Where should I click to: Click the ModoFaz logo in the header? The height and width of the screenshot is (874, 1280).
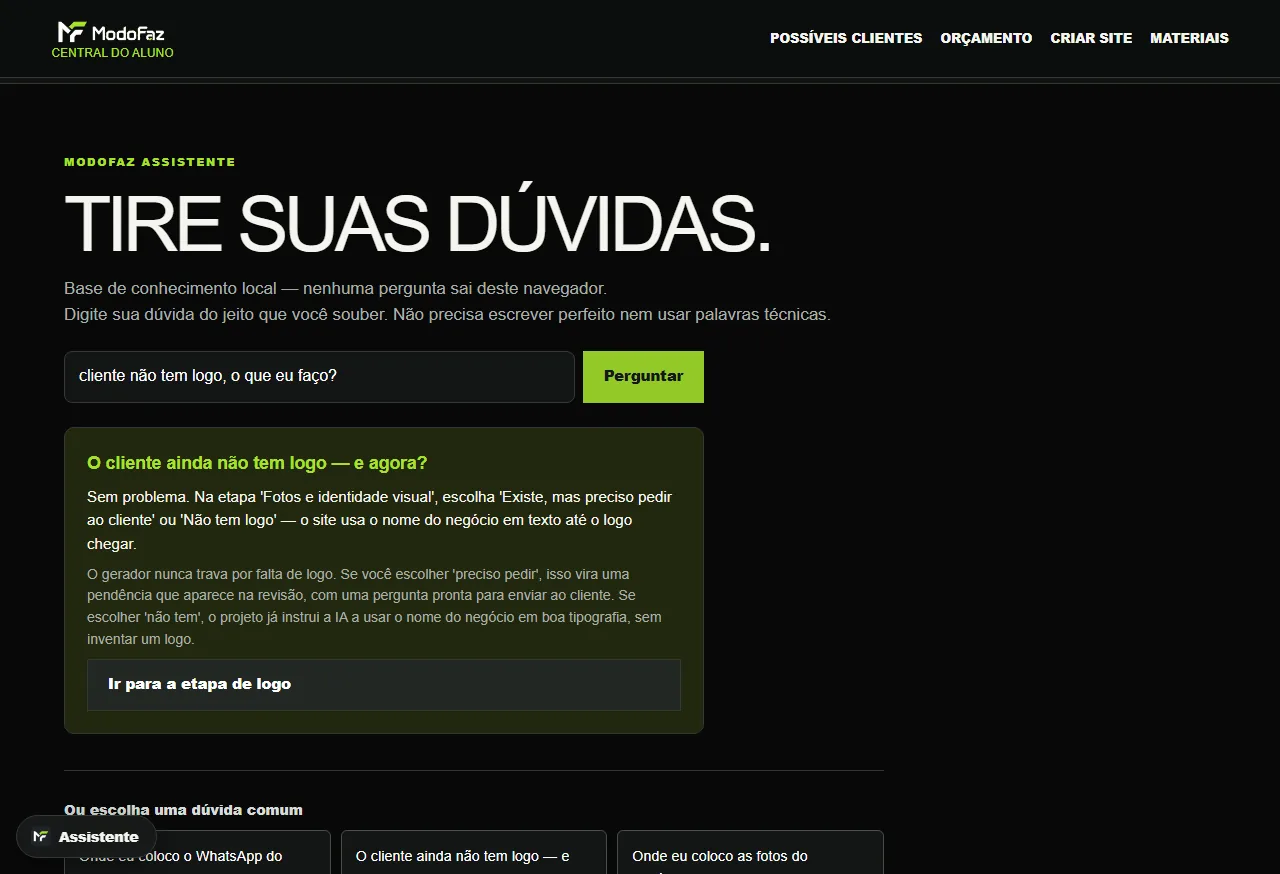(111, 32)
